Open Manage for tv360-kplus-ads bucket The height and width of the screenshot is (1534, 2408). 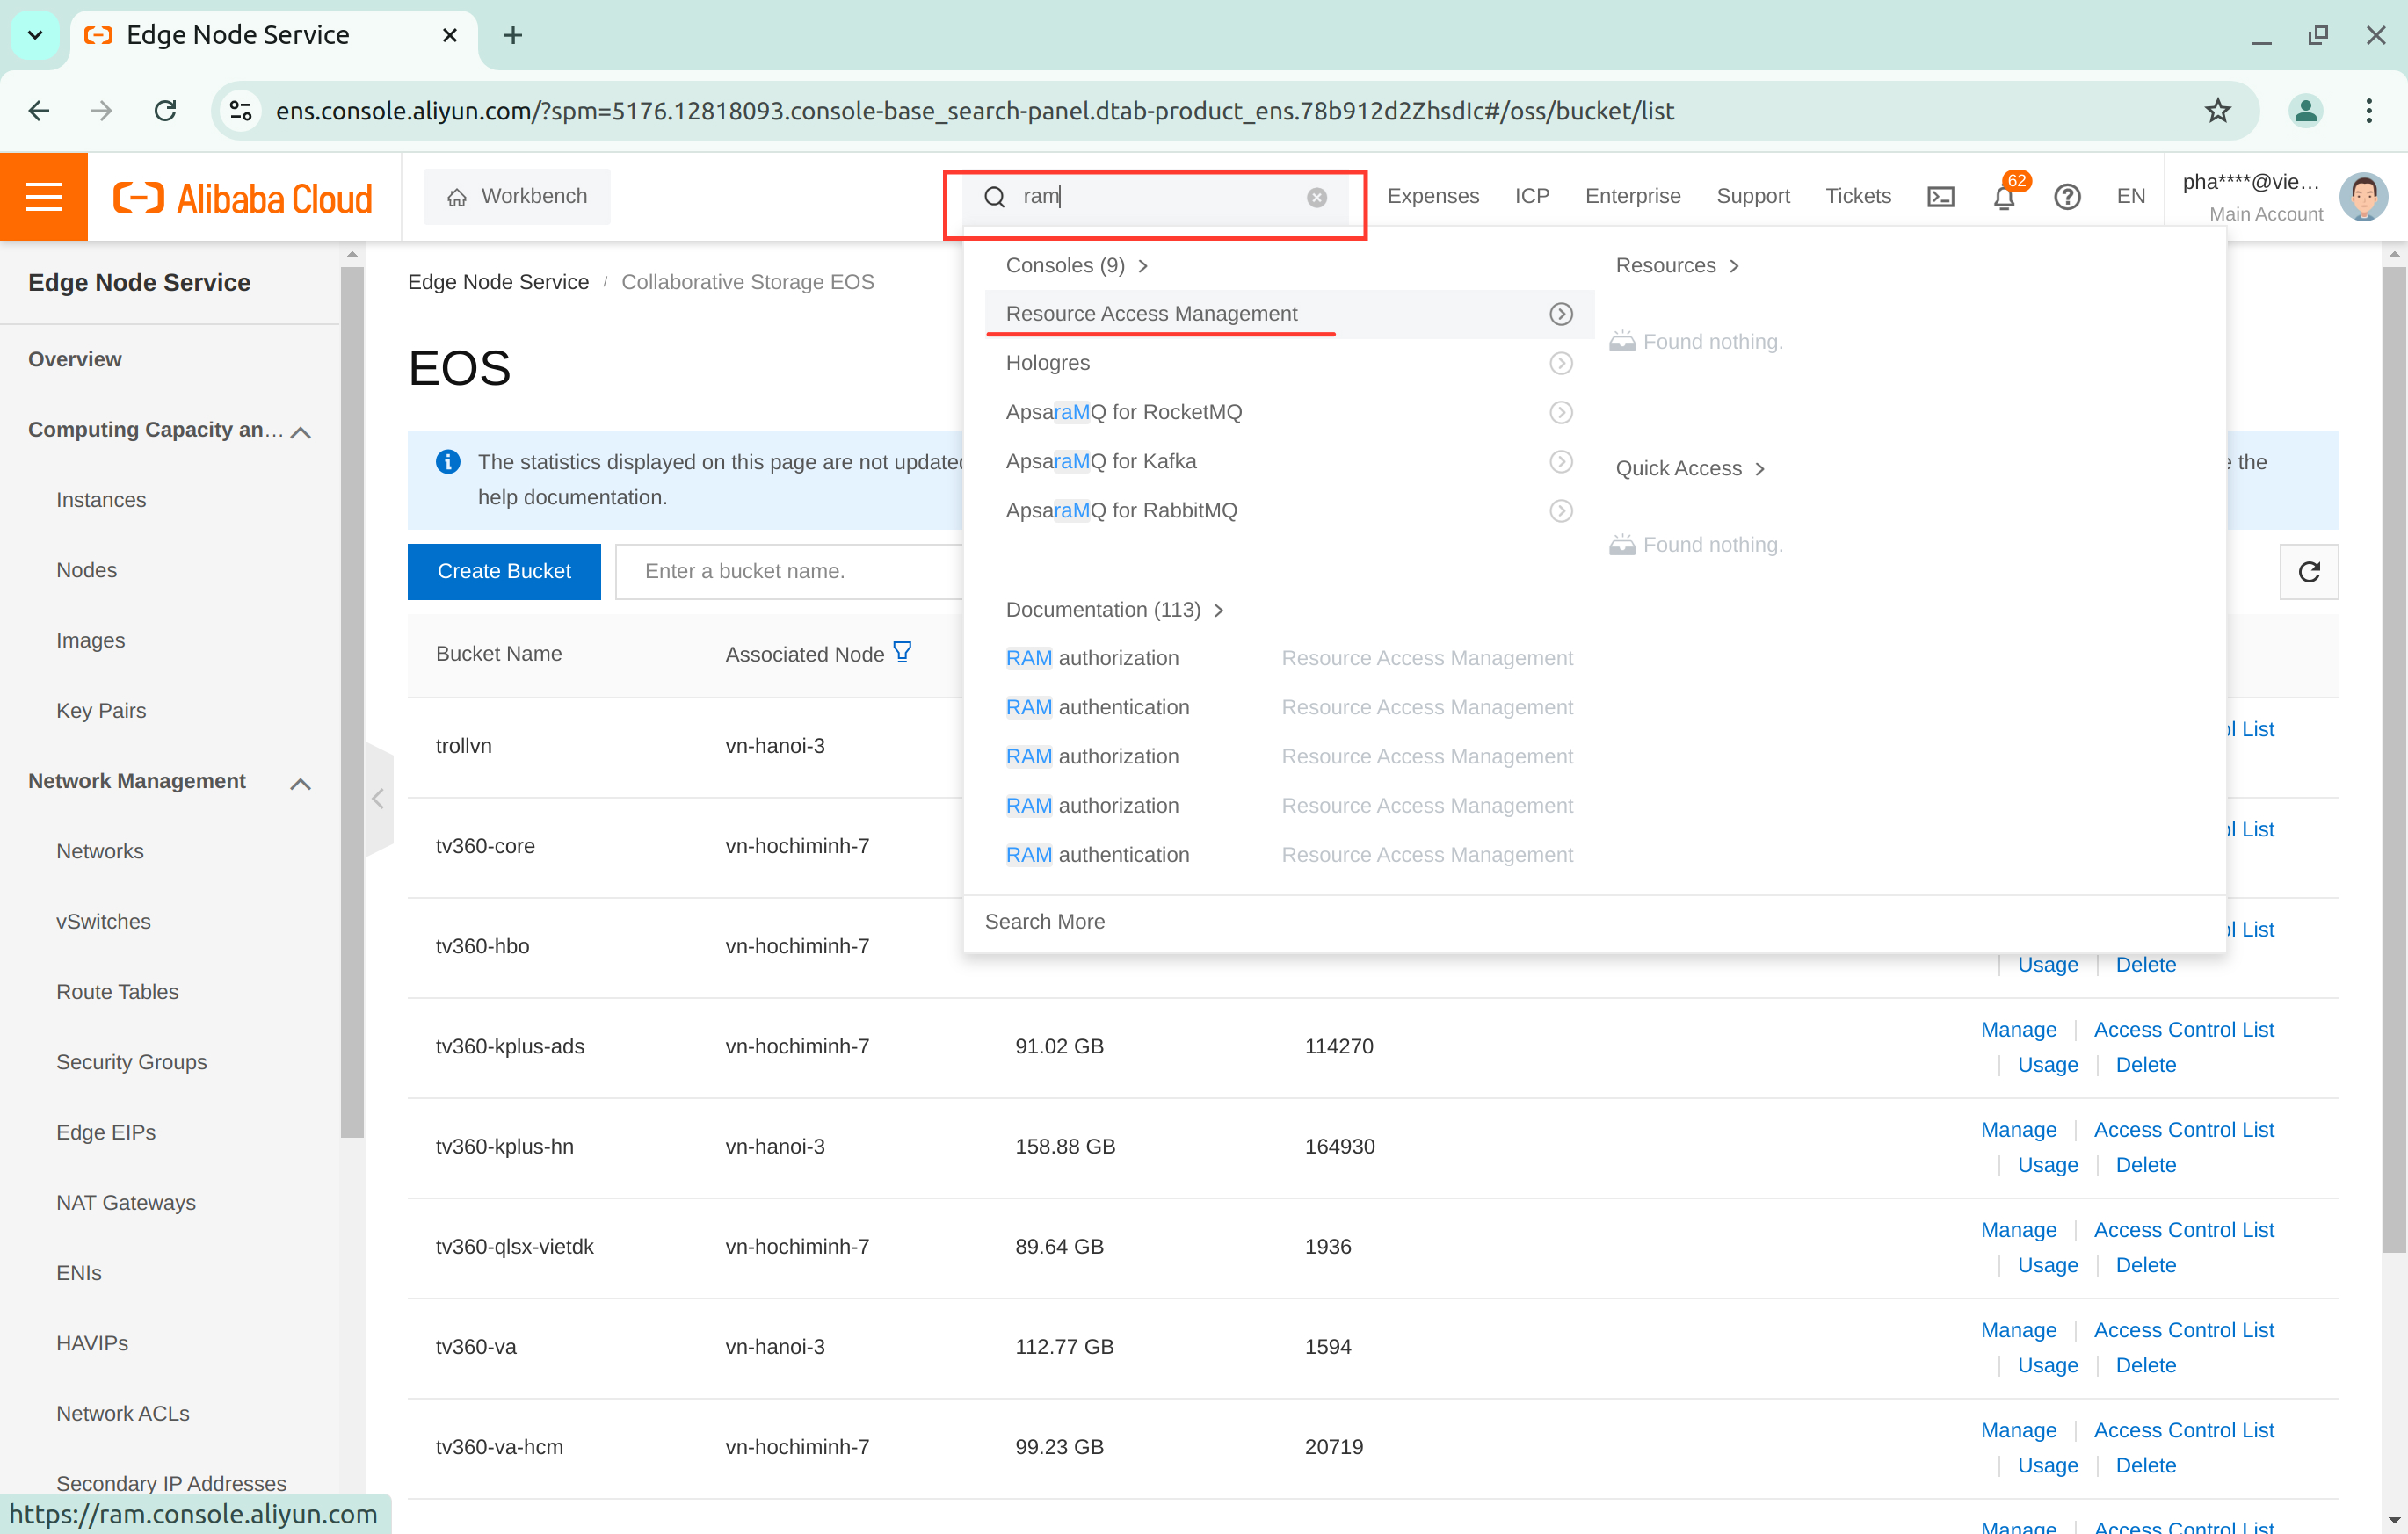click(2018, 1029)
